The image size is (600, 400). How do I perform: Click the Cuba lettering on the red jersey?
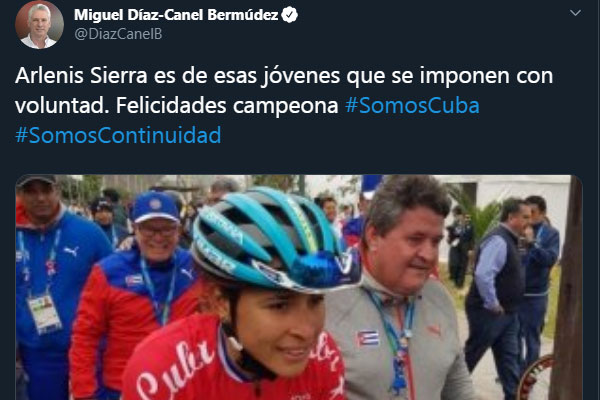174,365
